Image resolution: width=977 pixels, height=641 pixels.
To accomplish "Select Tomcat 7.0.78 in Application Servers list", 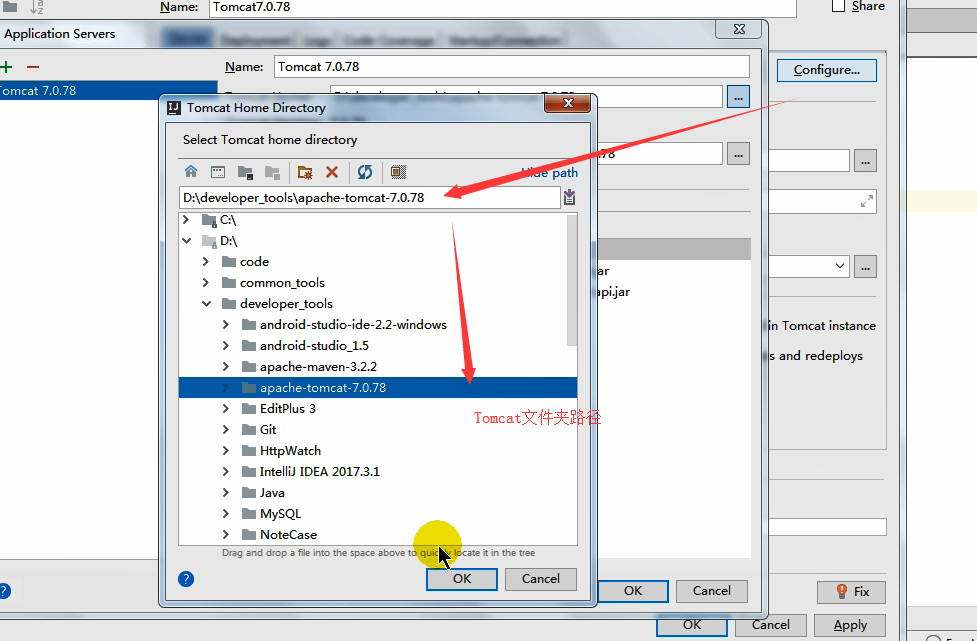I will (x=108, y=91).
